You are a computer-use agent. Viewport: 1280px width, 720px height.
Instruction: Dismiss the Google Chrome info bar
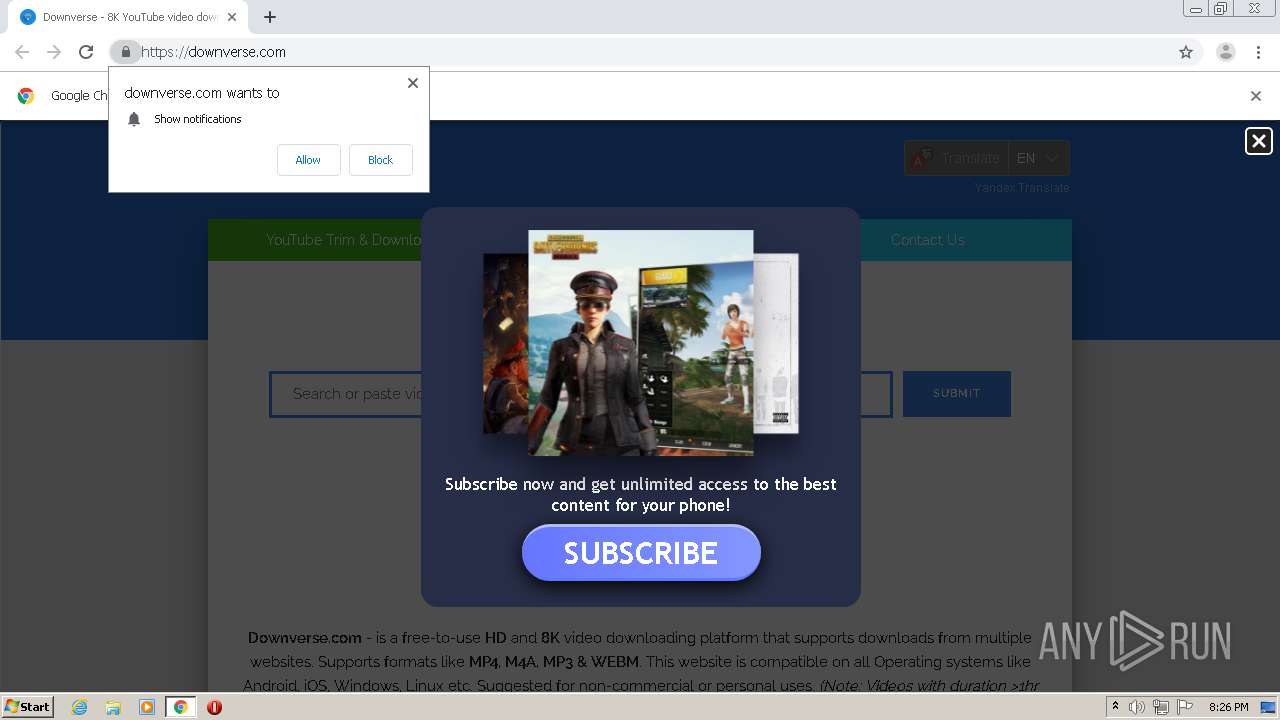click(1255, 96)
